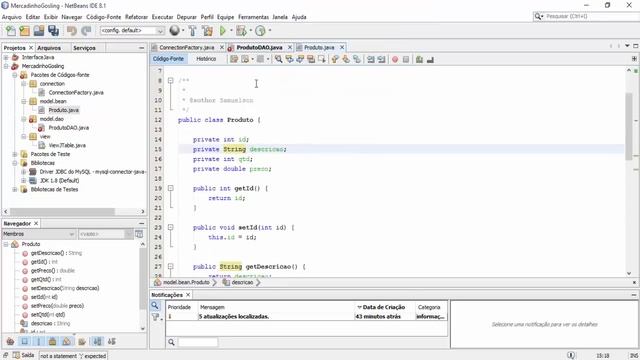Click the Stop Macro Recording square icon
This screenshot has height=360, width=640.
tap(406, 60)
